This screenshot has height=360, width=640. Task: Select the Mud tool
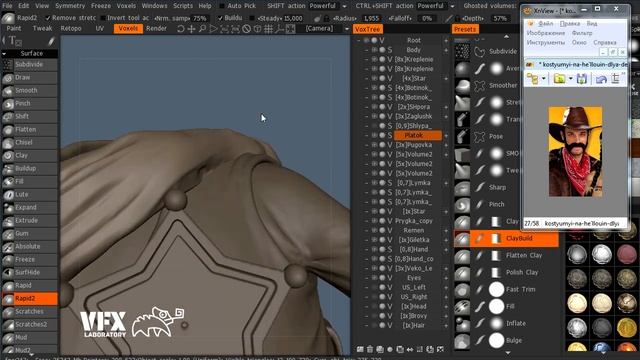click(x=29, y=338)
